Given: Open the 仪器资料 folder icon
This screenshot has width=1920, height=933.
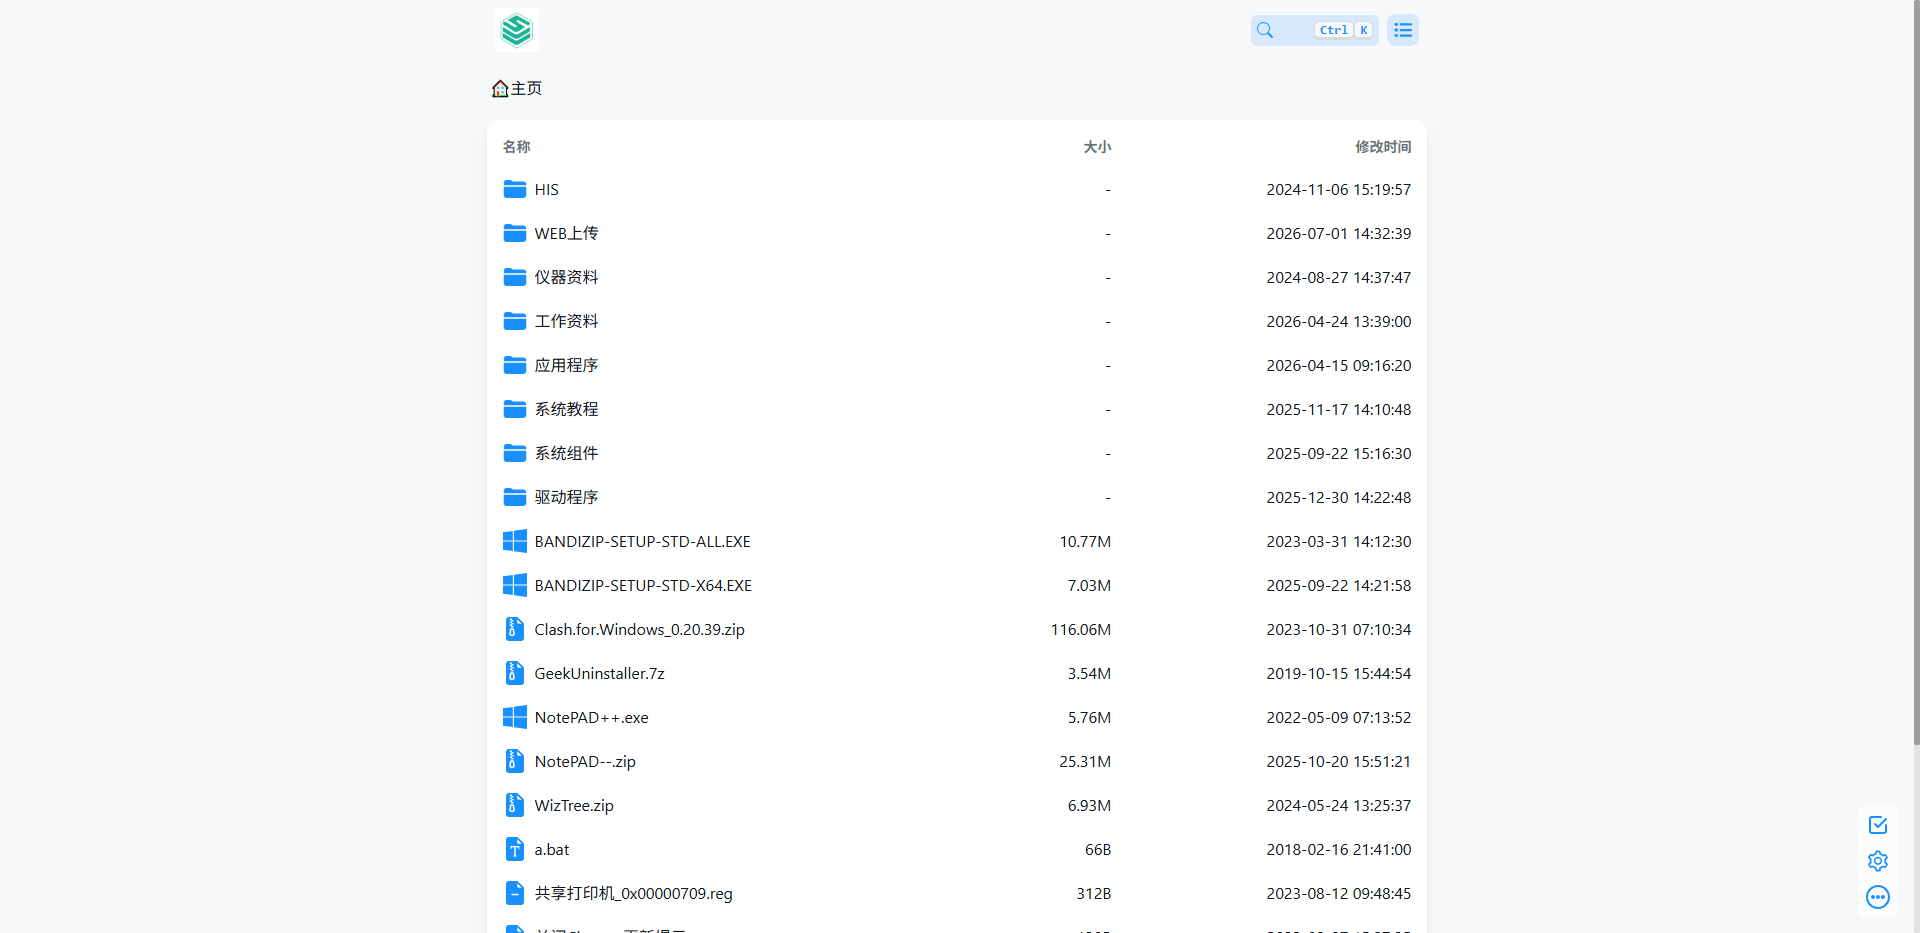Looking at the screenshot, I should tap(514, 277).
